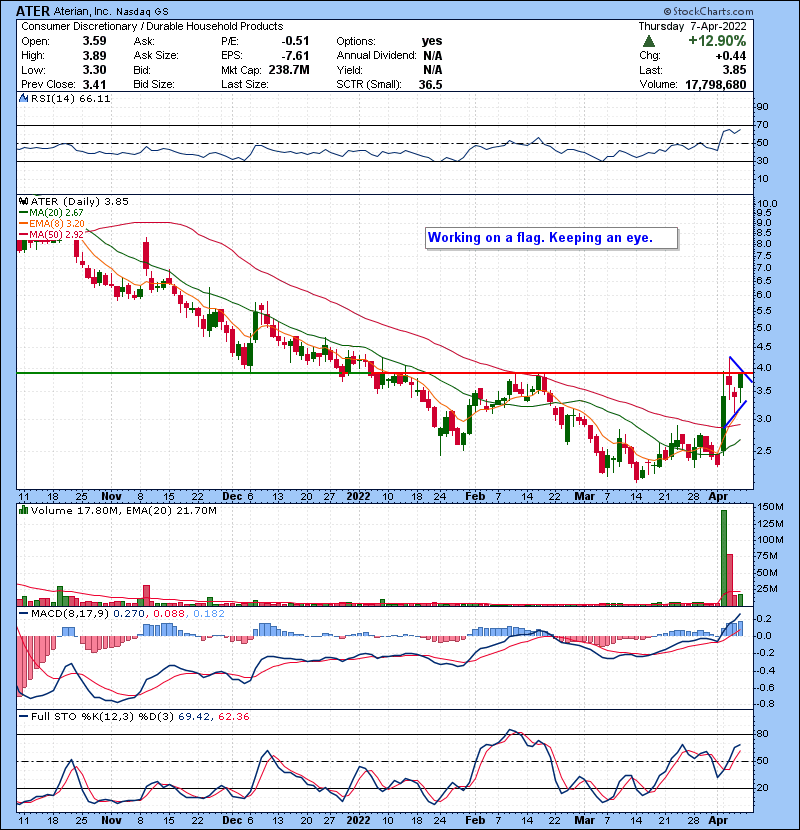
Task: Click the Bid Size label
Action: pos(154,85)
